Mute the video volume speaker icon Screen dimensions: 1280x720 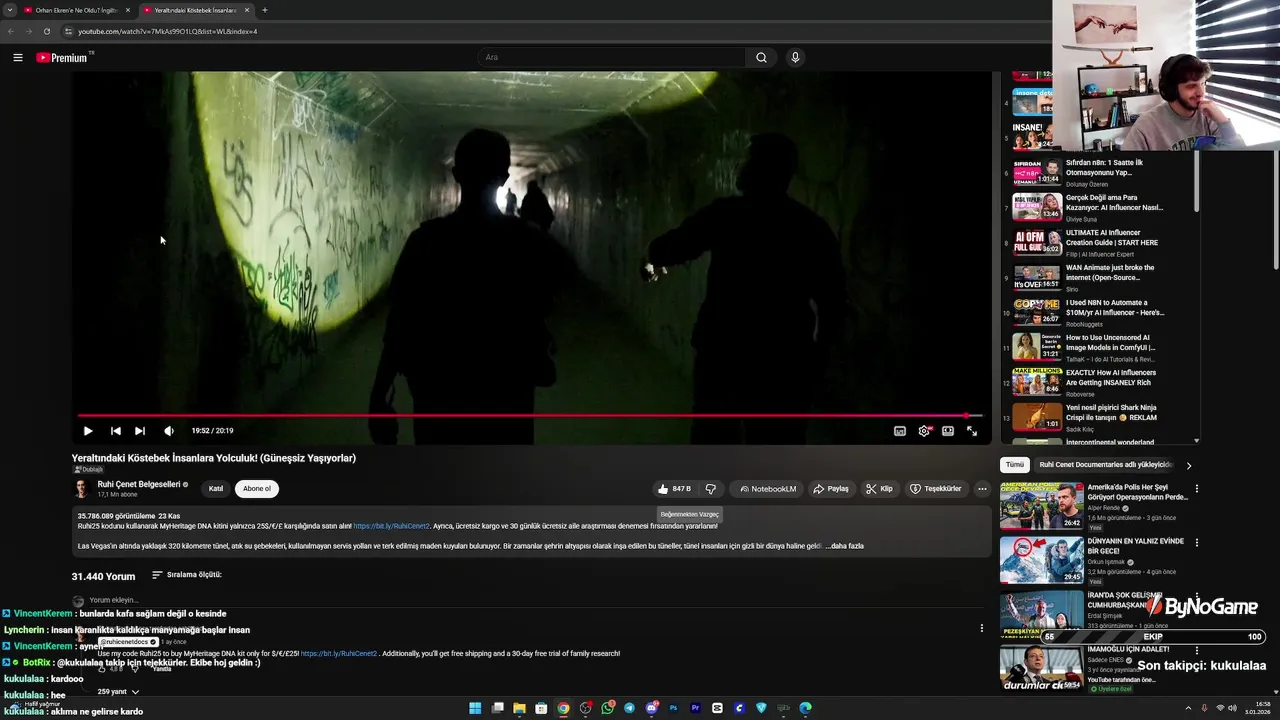pyautogui.click(x=169, y=431)
